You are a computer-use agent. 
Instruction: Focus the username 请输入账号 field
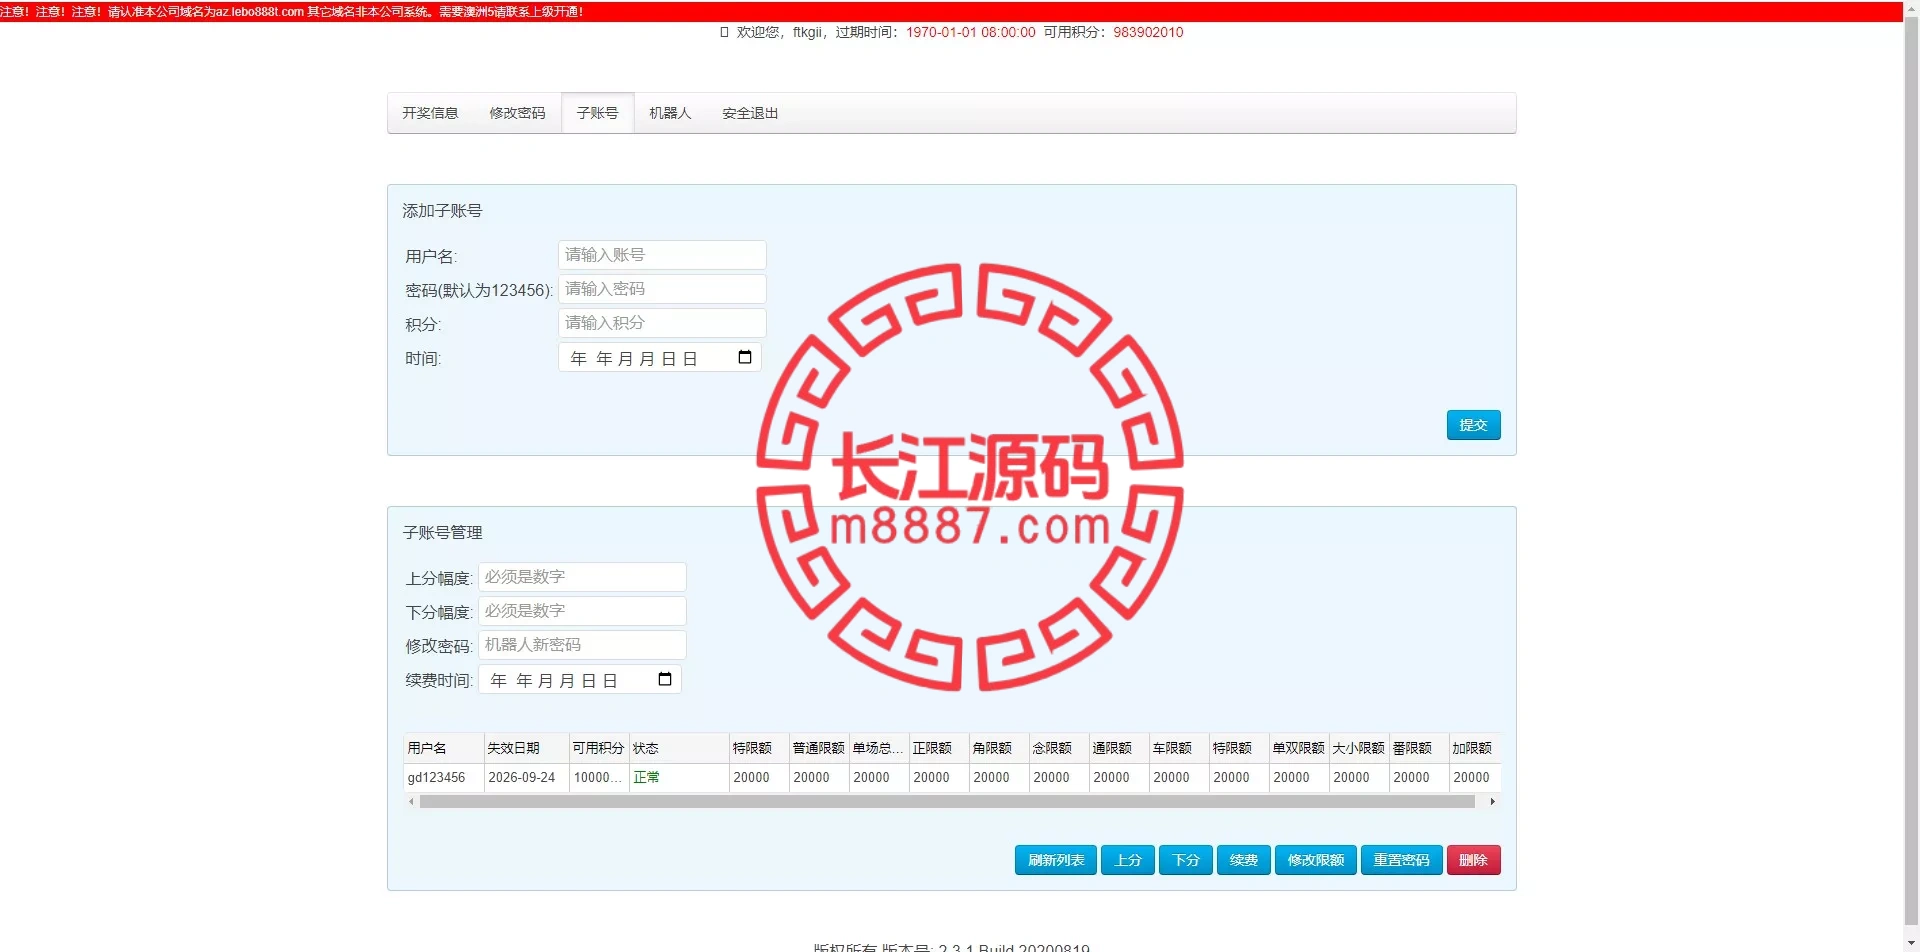tap(662, 255)
